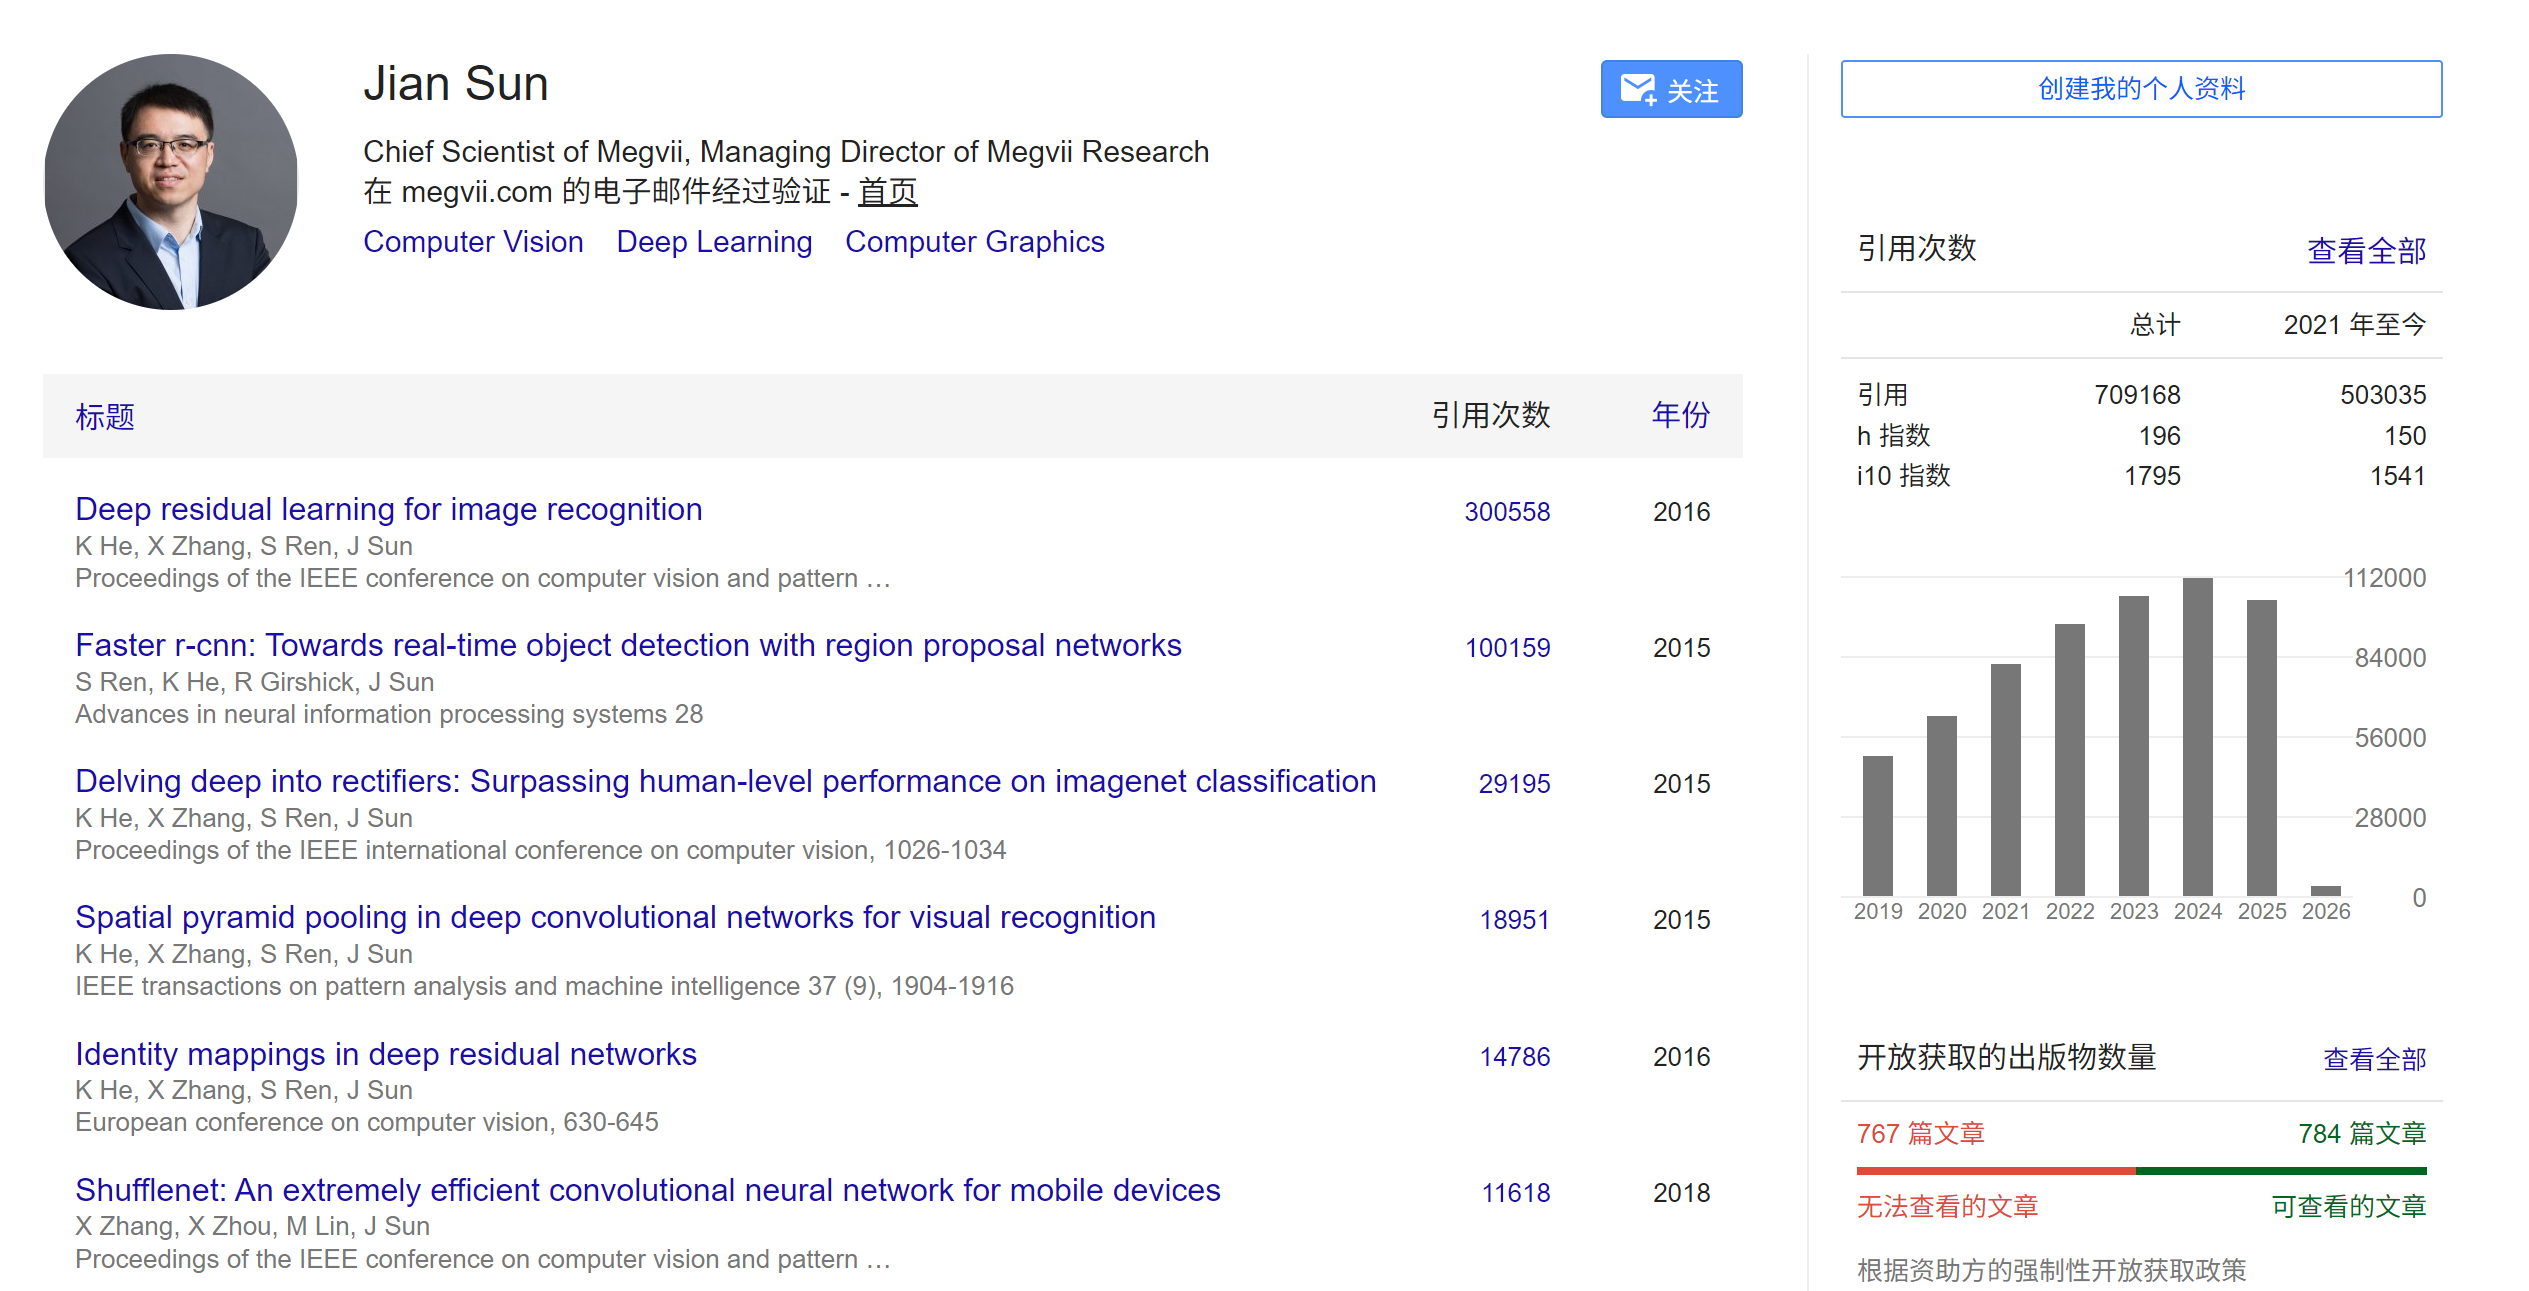The height and width of the screenshot is (1291, 2529).
Task: Sort publications by the year column header
Action: click(x=1680, y=414)
